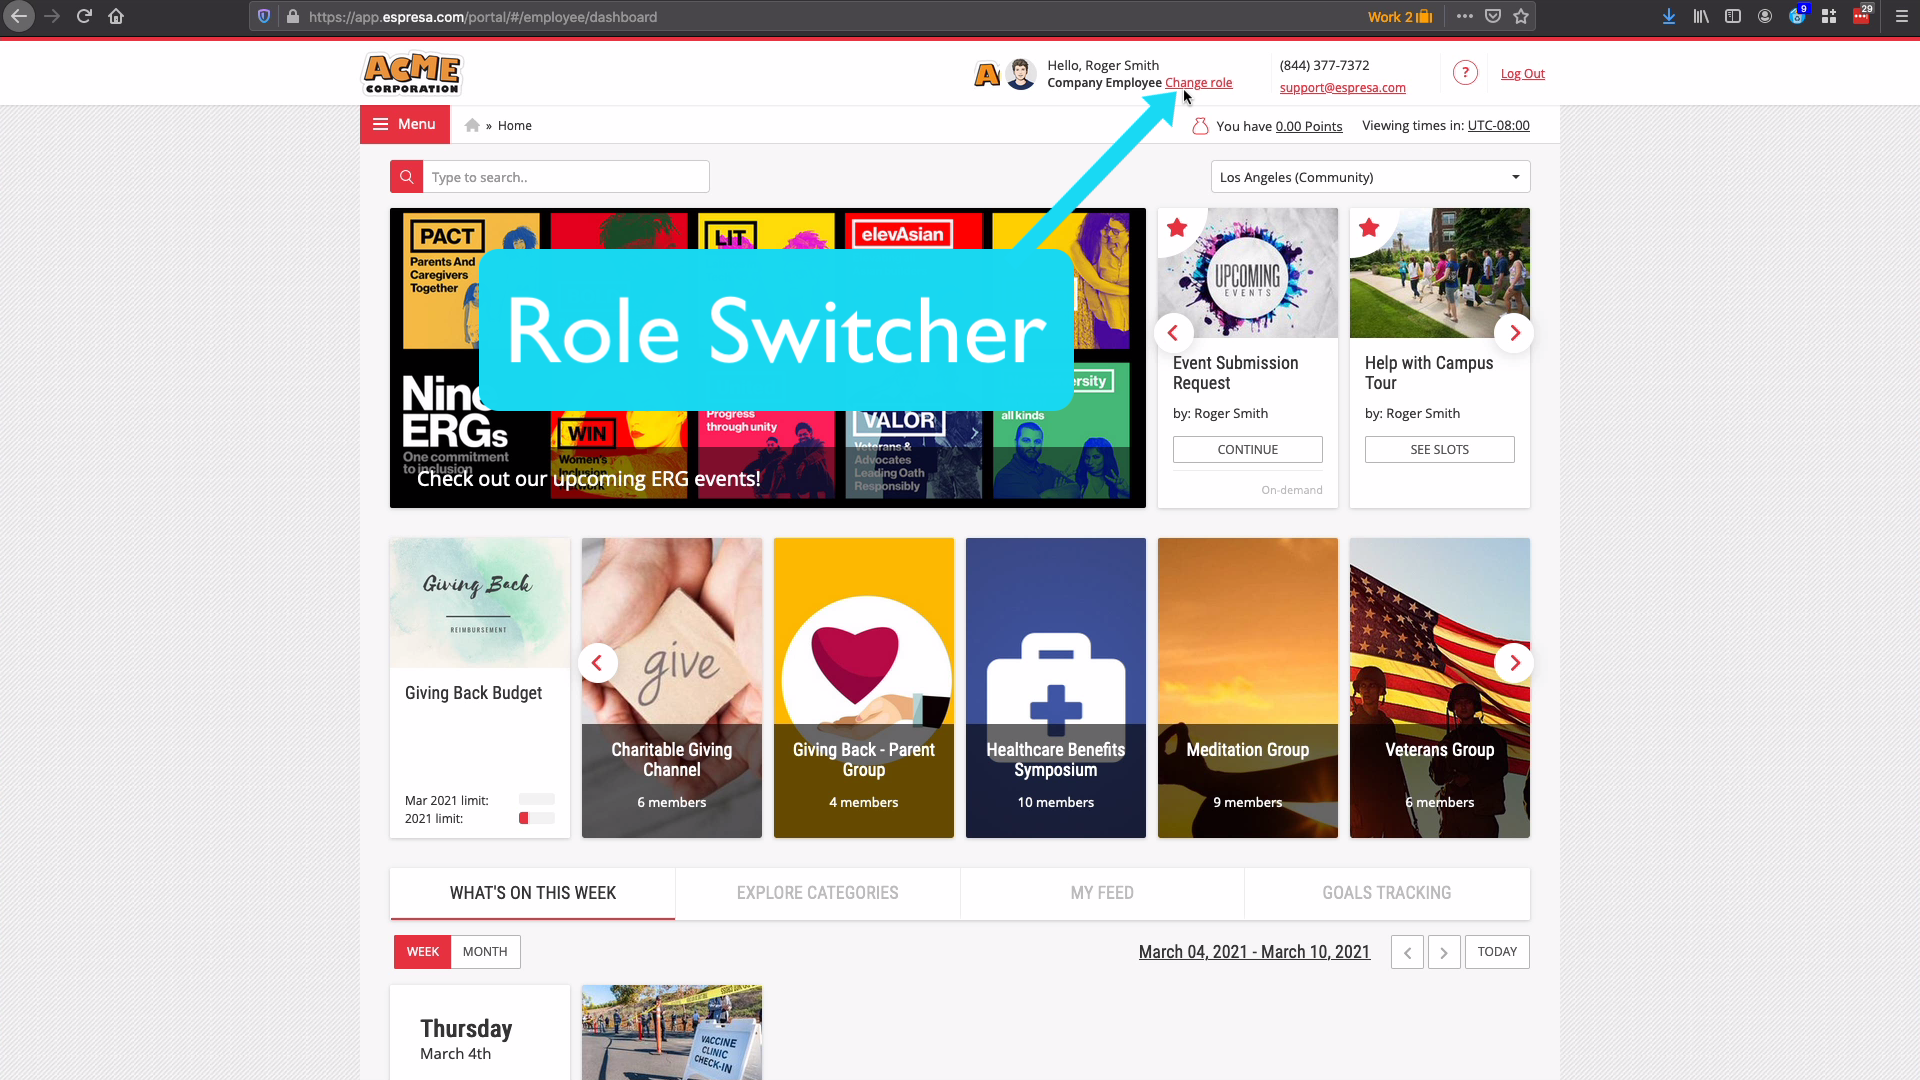Select the WEEK view toggle
The height and width of the screenshot is (1080, 1920).
[422, 951]
